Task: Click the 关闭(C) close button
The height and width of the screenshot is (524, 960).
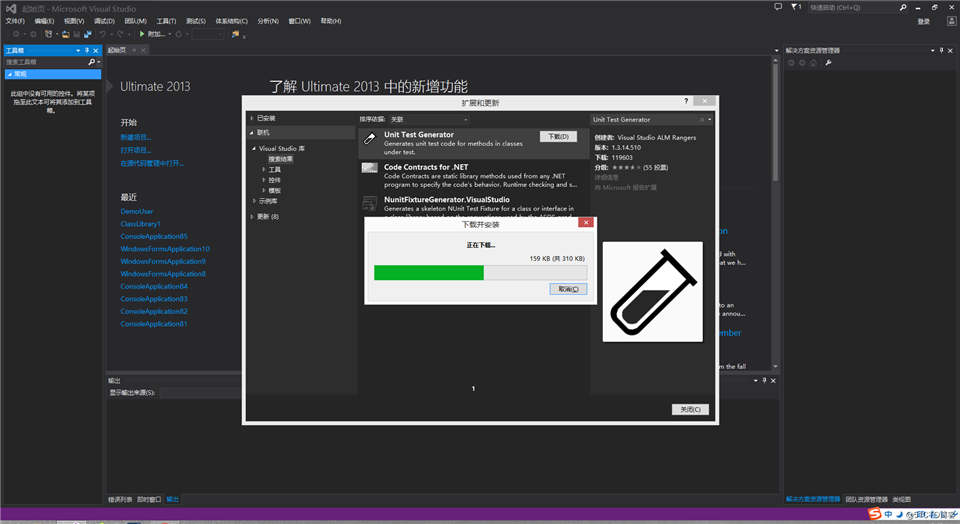Action: pyautogui.click(x=690, y=410)
